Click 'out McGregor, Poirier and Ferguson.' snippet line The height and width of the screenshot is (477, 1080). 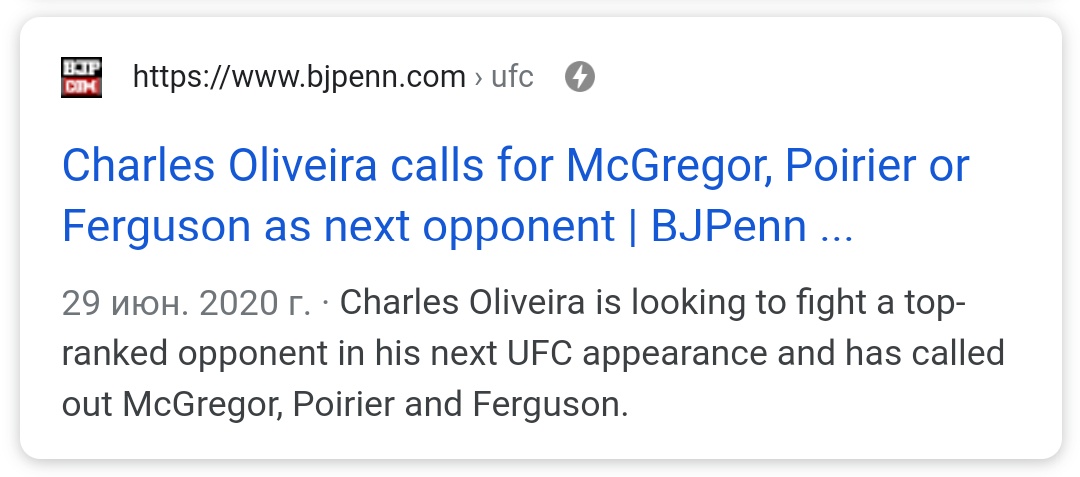click(x=345, y=405)
